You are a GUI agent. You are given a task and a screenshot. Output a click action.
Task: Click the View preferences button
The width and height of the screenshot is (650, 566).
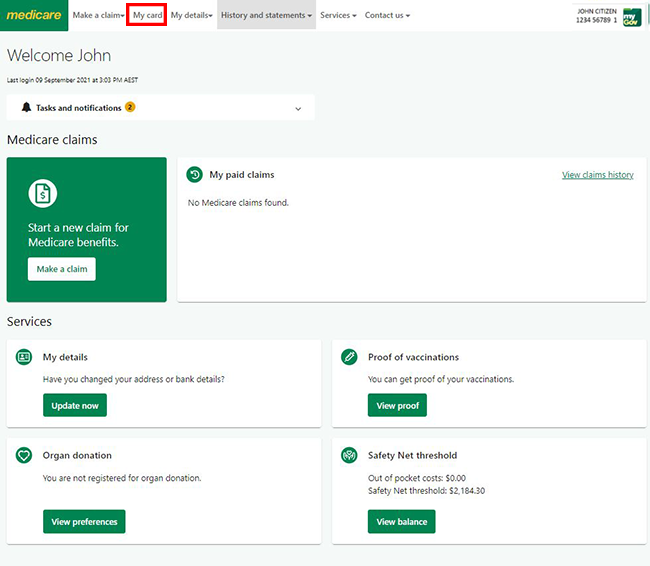coord(84,521)
